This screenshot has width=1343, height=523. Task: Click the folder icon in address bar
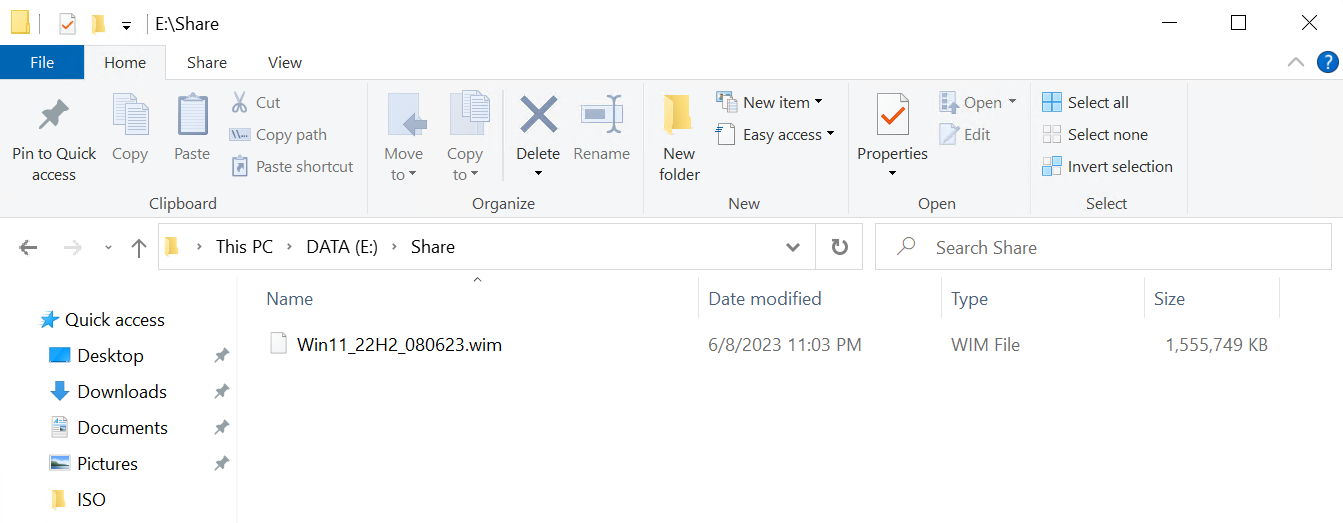click(x=172, y=247)
